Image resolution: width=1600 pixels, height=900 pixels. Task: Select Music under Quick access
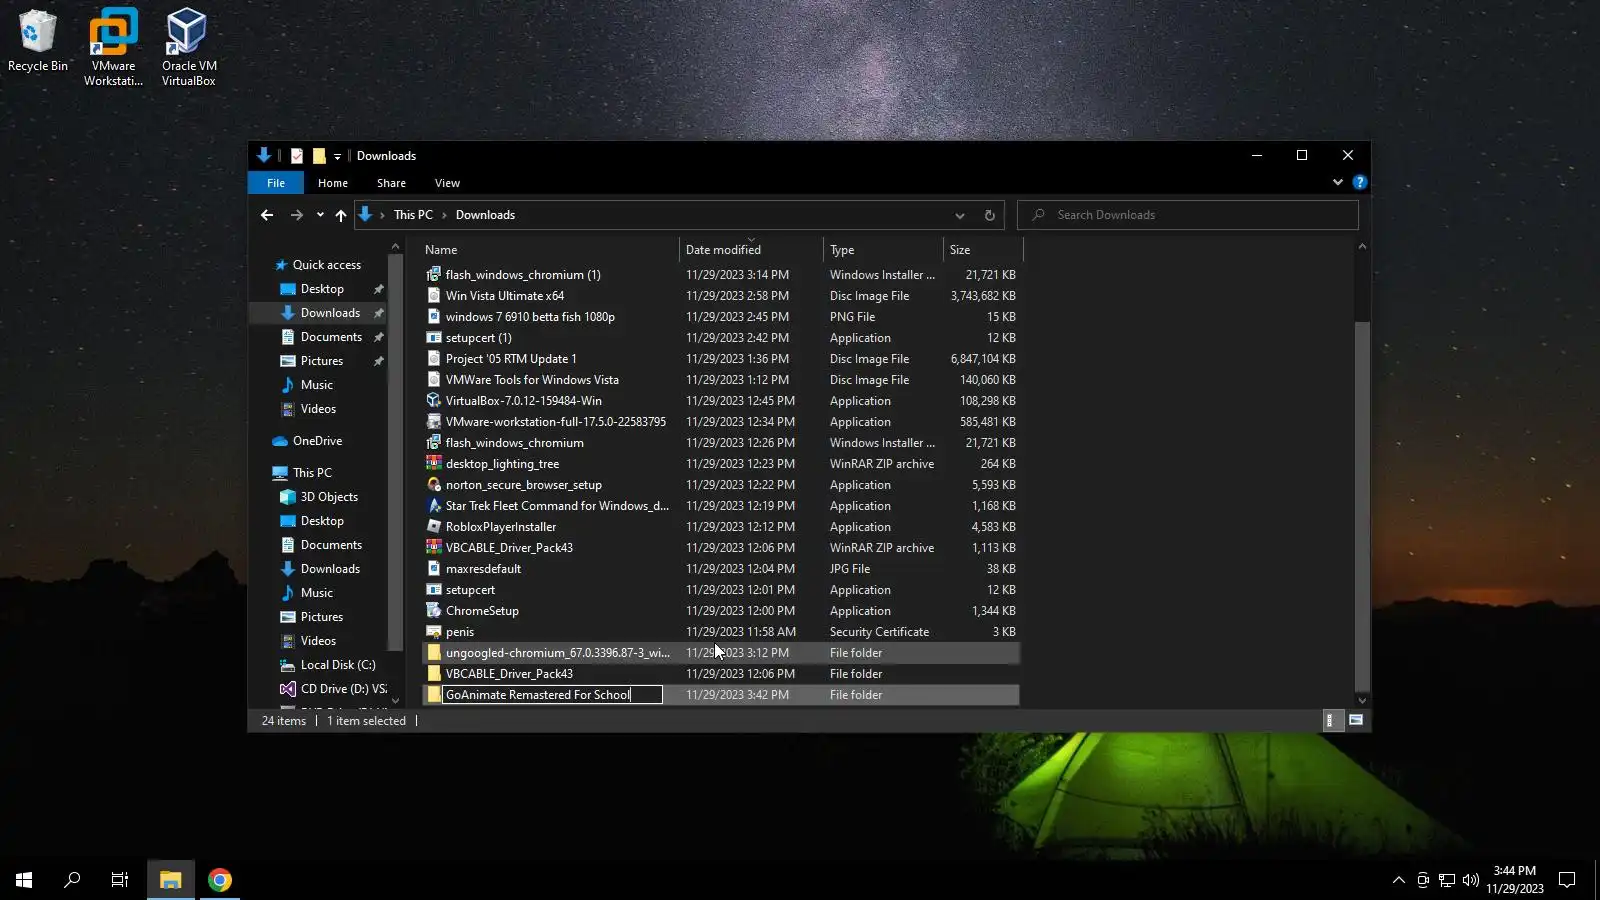[317, 385]
